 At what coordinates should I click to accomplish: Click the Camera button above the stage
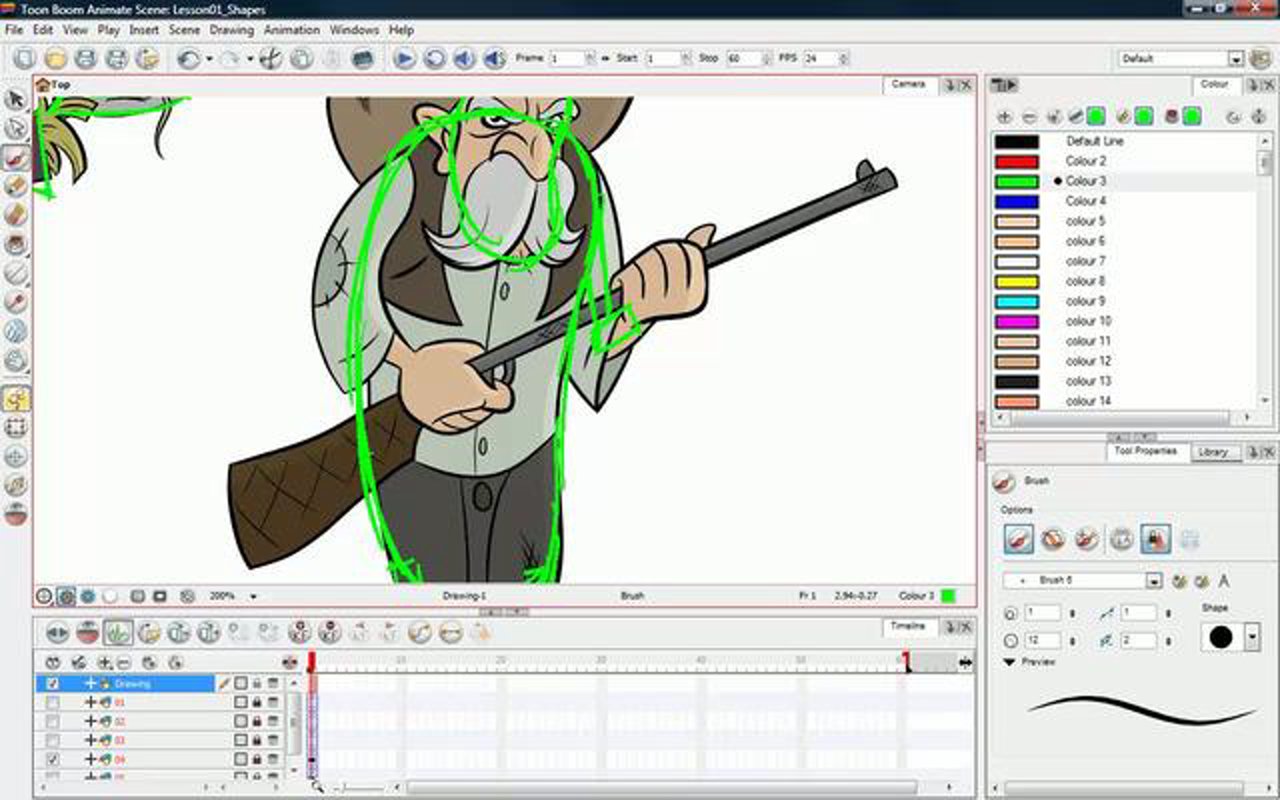pos(908,85)
